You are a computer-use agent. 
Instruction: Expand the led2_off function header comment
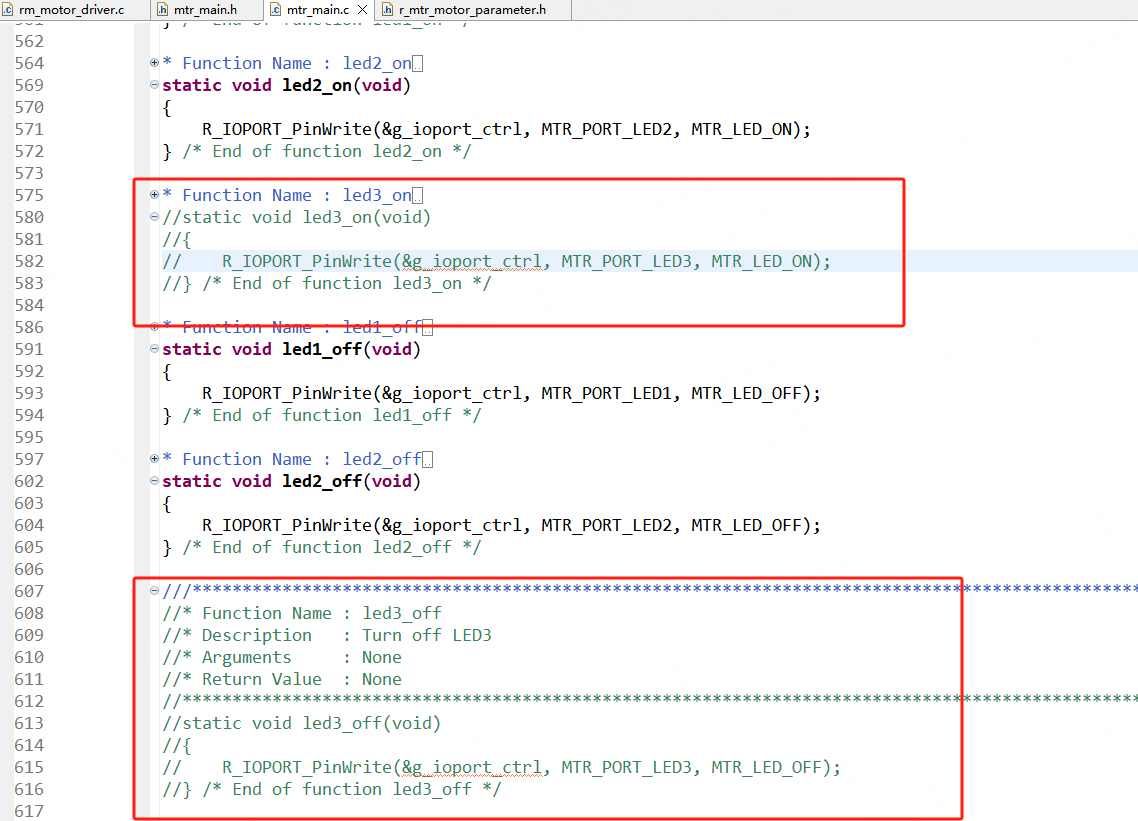point(154,459)
